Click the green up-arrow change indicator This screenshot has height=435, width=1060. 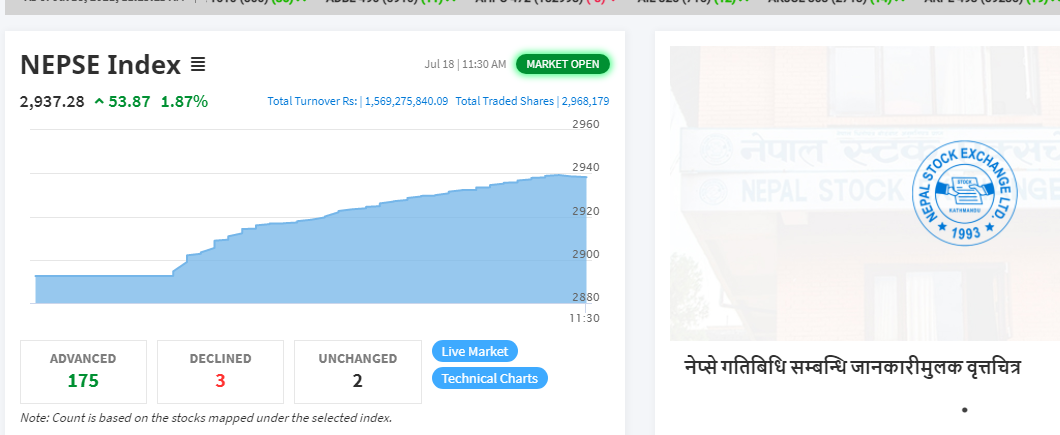[x=99, y=101]
